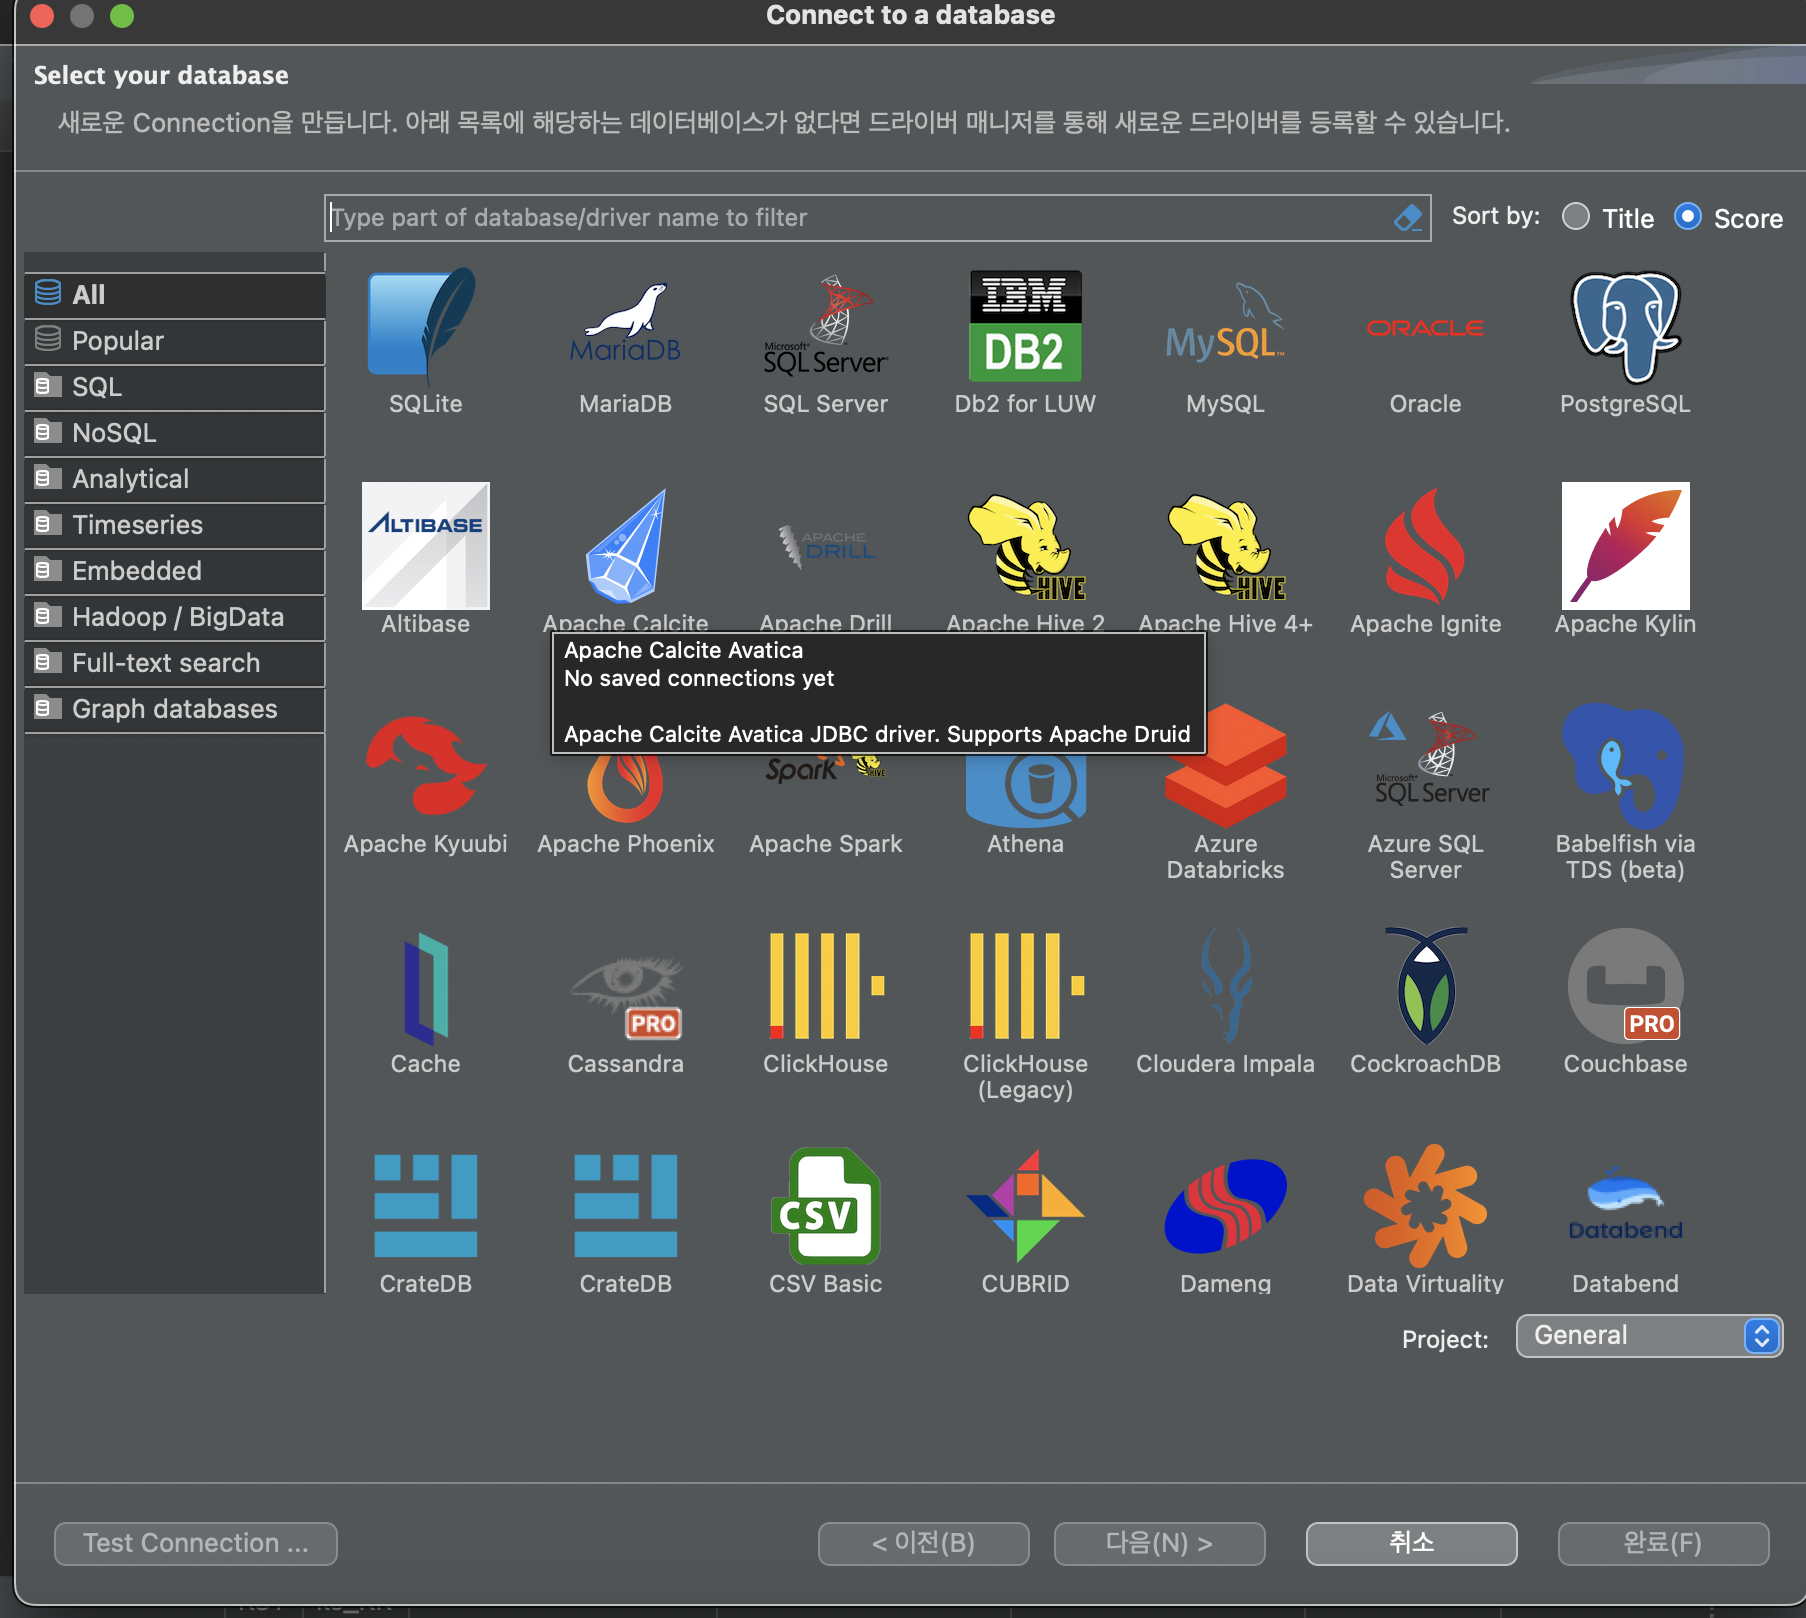1806x1618 pixels.
Task: Choose the CUBRID database icon
Action: click(x=1025, y=1206)
